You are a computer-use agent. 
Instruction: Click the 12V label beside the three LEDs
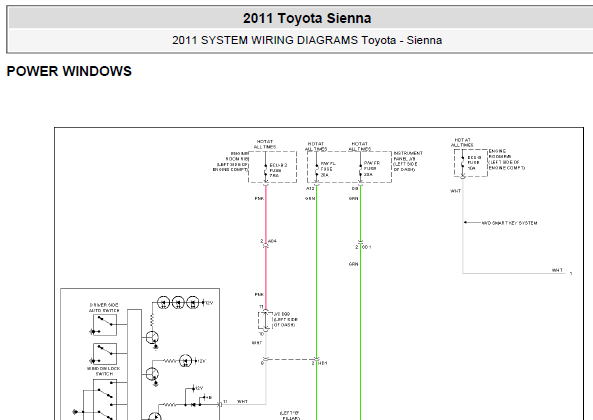209,303
